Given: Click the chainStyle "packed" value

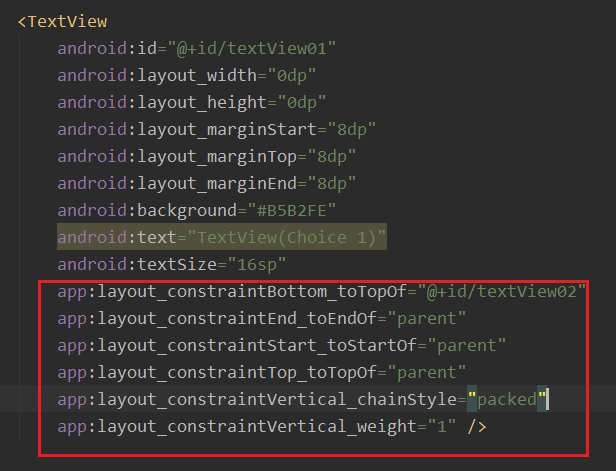Looking at the screenshot, I should [x=507, y=400].
